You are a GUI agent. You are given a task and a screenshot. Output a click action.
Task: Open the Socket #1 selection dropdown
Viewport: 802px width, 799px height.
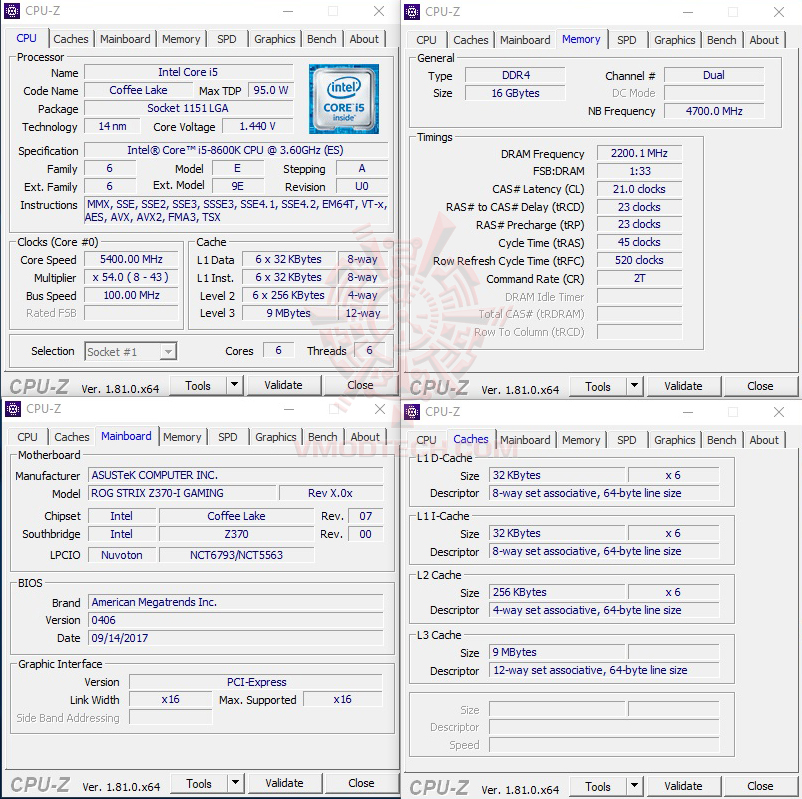click(168, 351)
